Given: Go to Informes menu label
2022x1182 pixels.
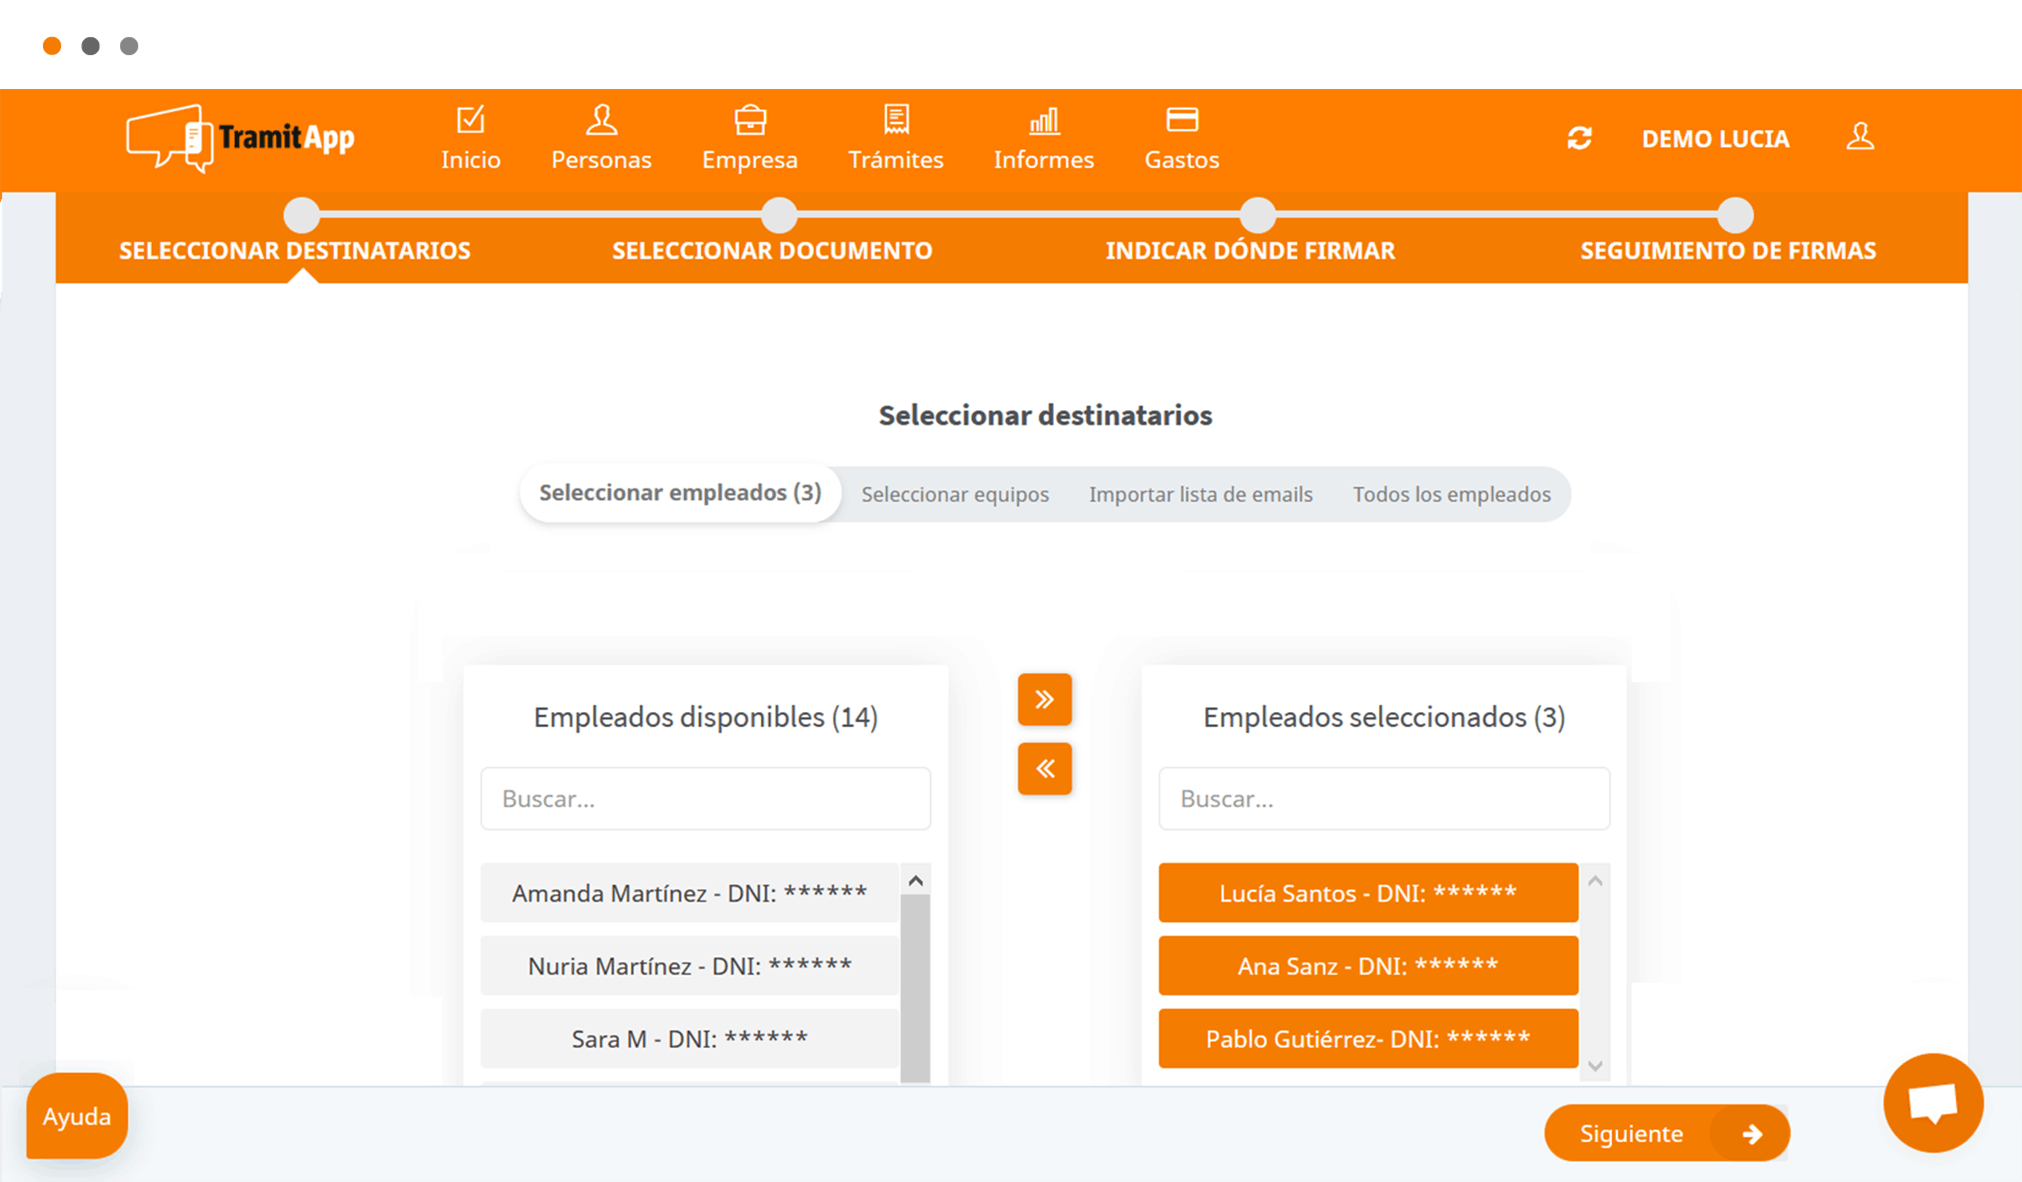Looking at the screenshot, I should (x=1044, y=160).
